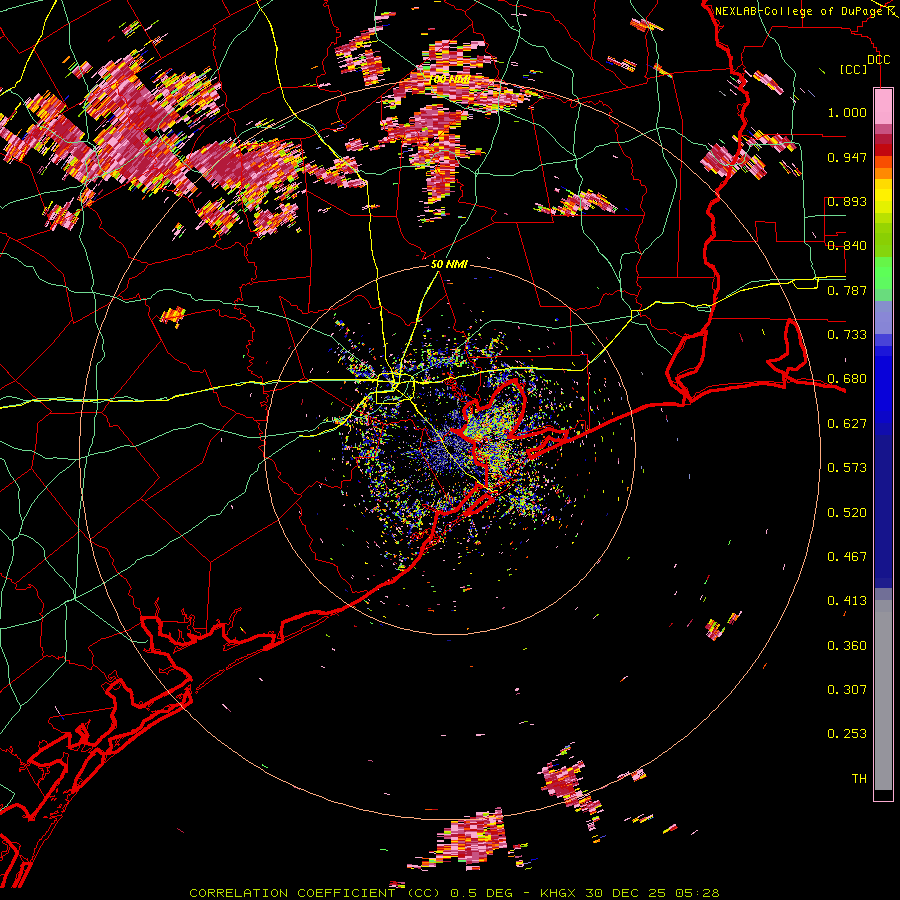
Task: Click the 0.520 scale value
Action: pyautogui.click(x=847, y=513)
